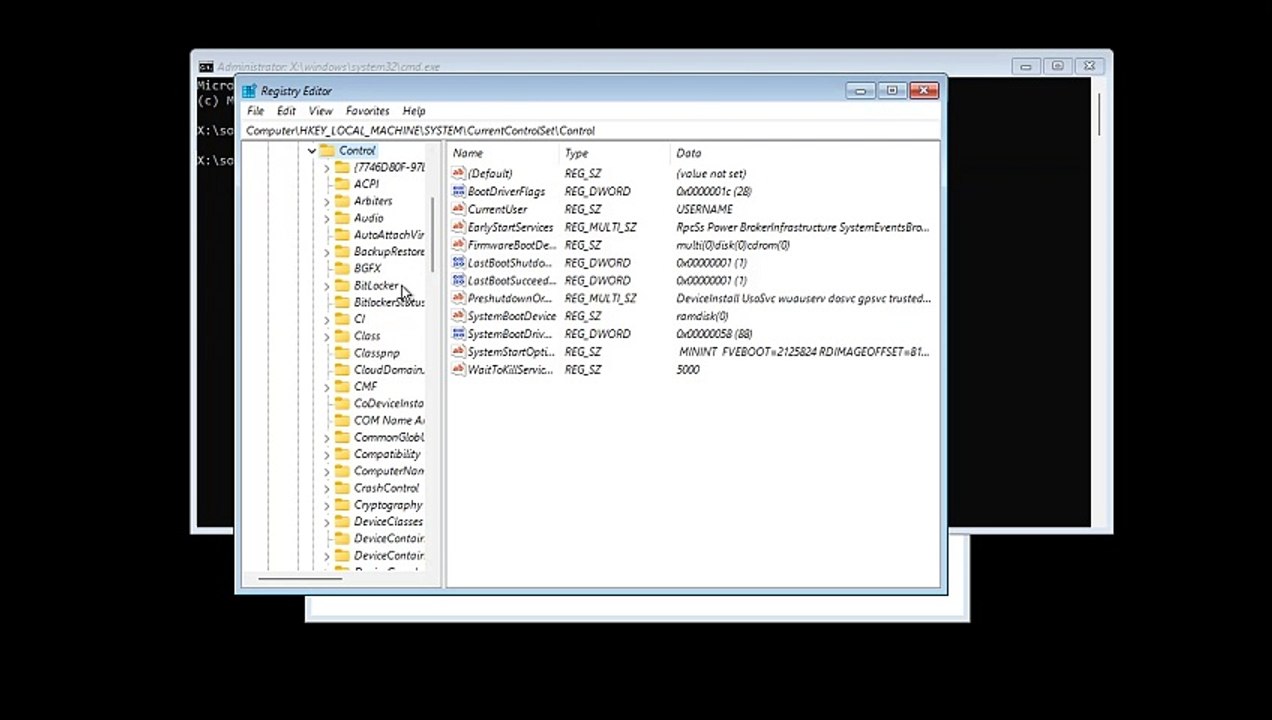Open the Edit menu
Viewport: 1272px width, 720px height.
pos(286,111)
